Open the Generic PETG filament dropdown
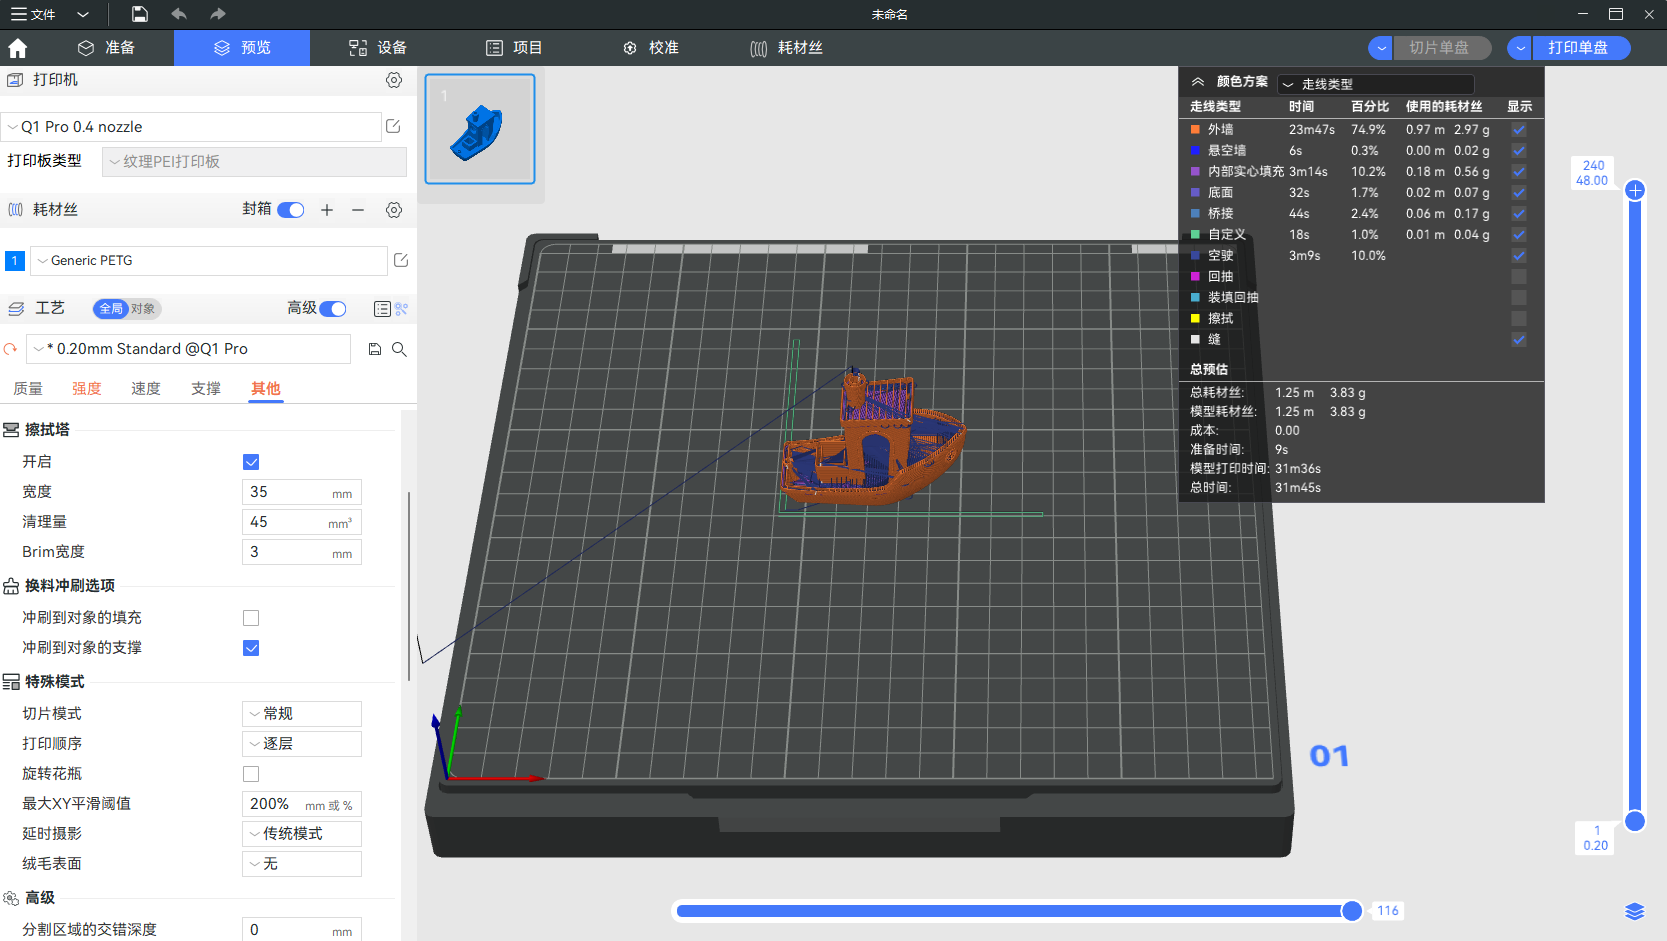The width and height of the screenshot is (1667, 941). pos(208,261)
